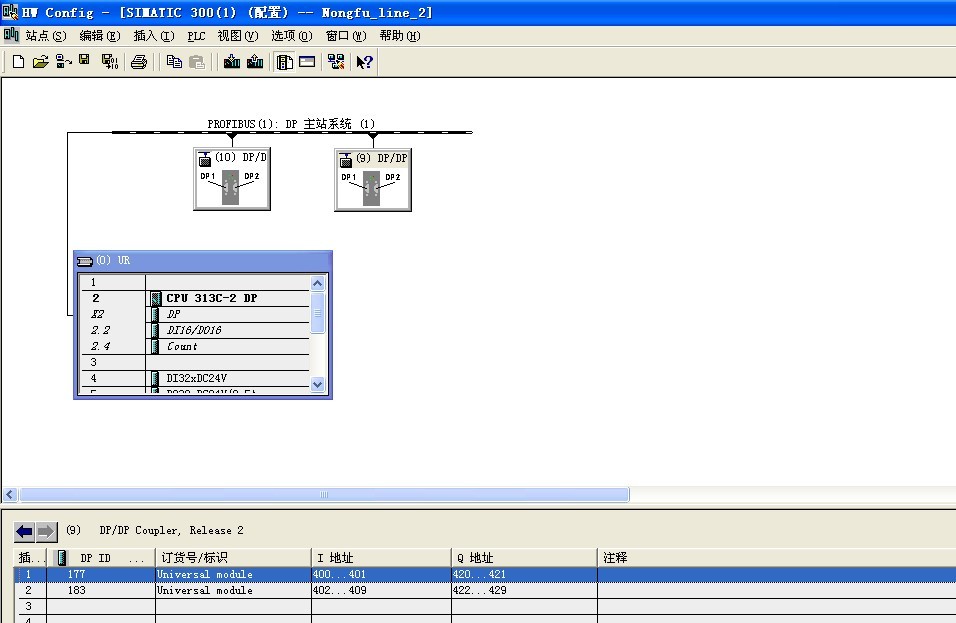Viewport: 956px width, 623px height.
Task: Select empty rack slot 3
Action: (x=196, y=362)
